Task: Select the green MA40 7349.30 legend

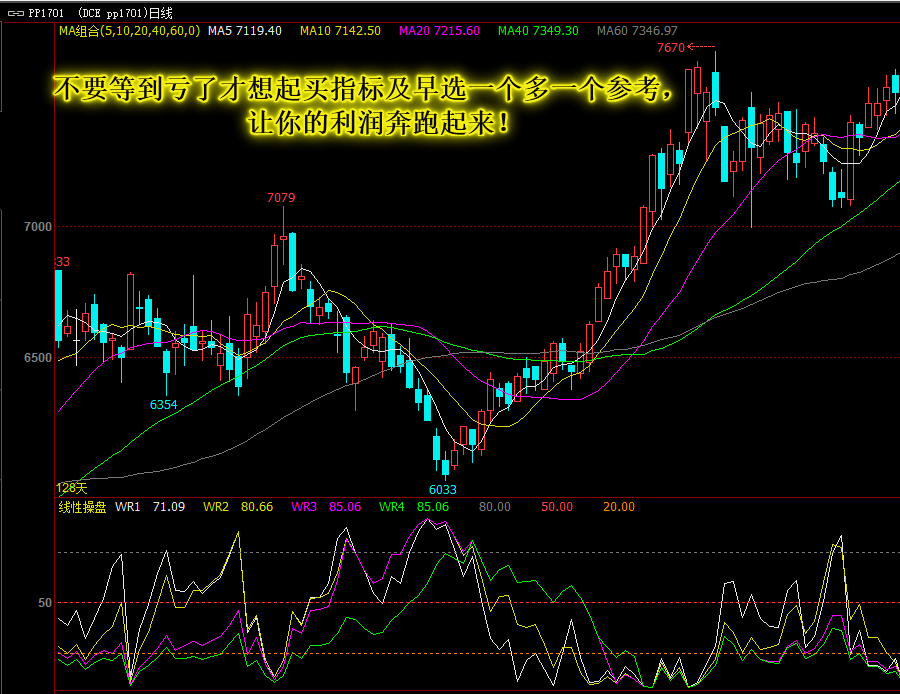Action: click(538, 31)
